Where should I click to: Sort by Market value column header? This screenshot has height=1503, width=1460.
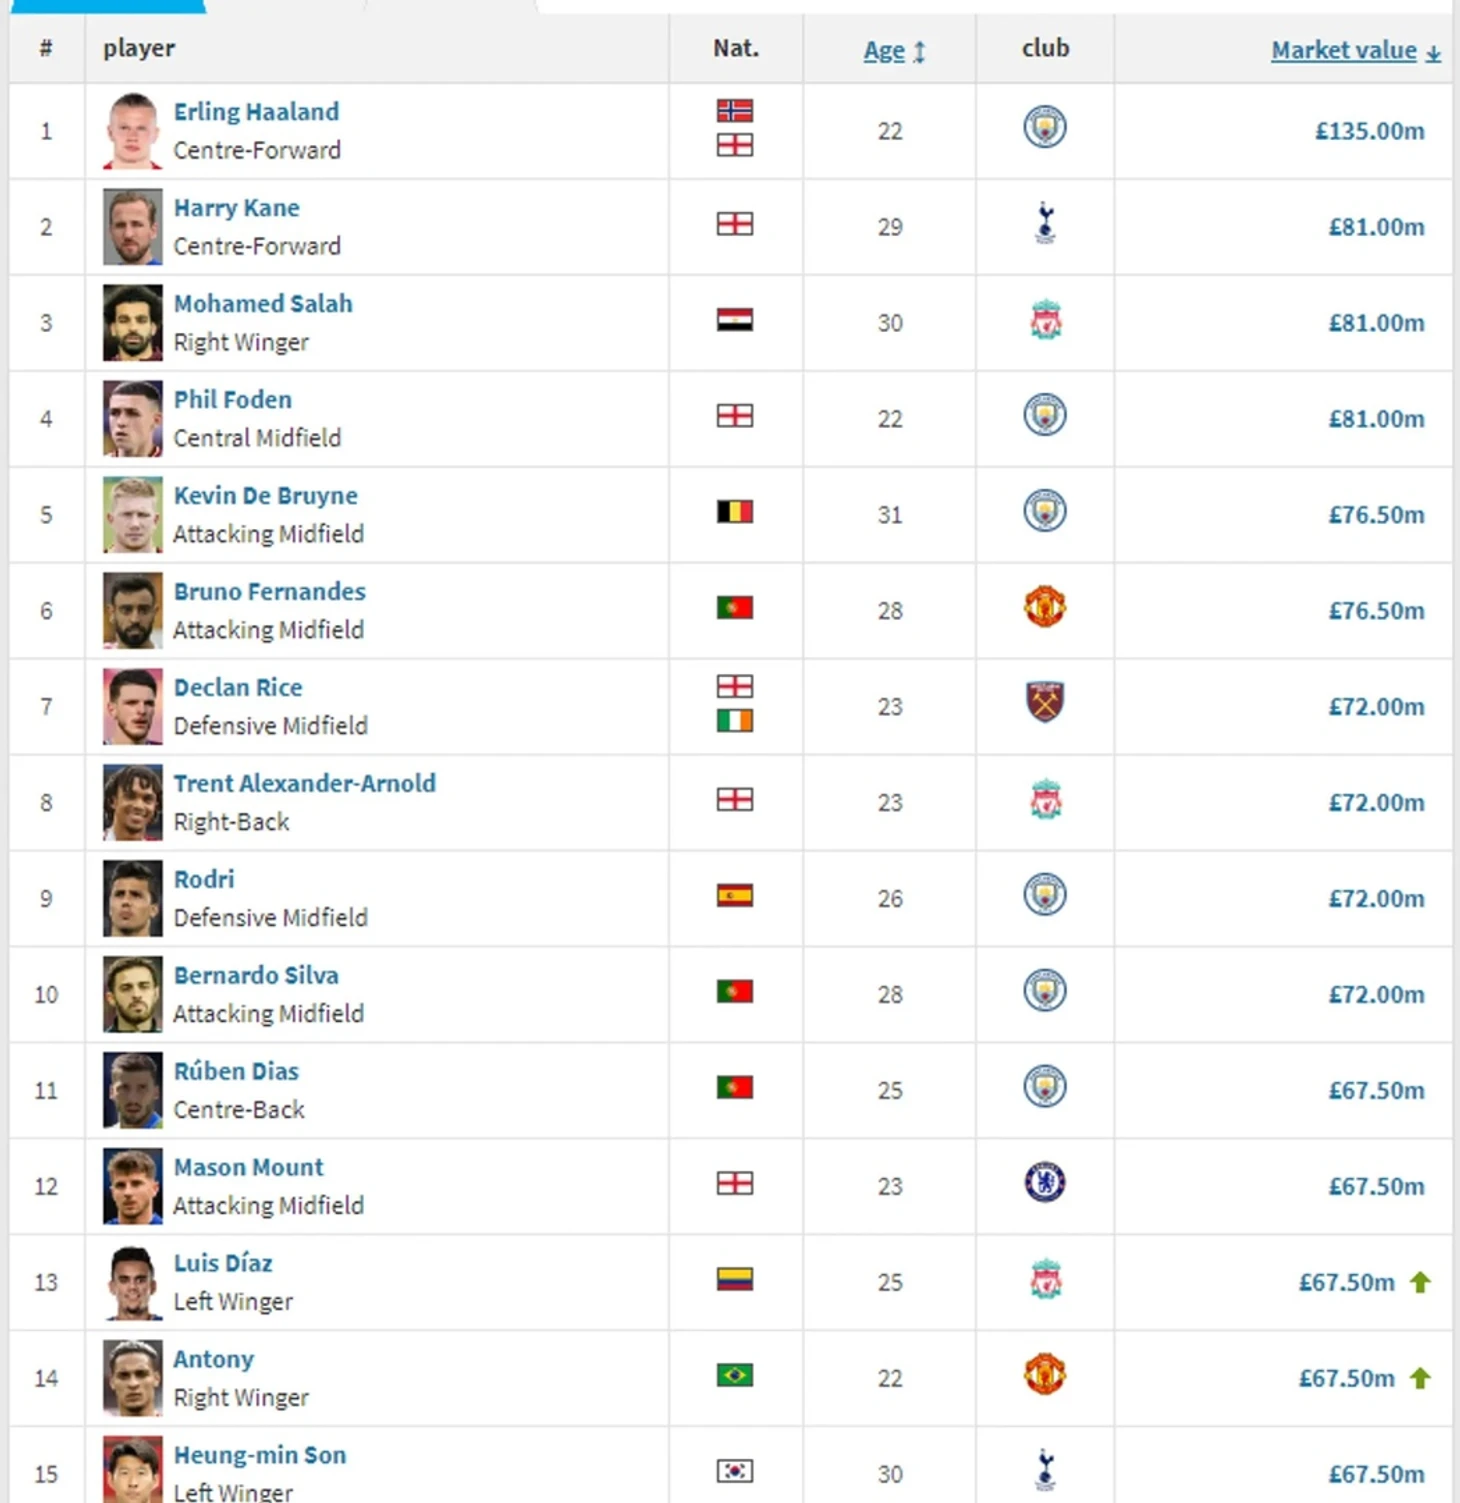tap(1344, 50)
